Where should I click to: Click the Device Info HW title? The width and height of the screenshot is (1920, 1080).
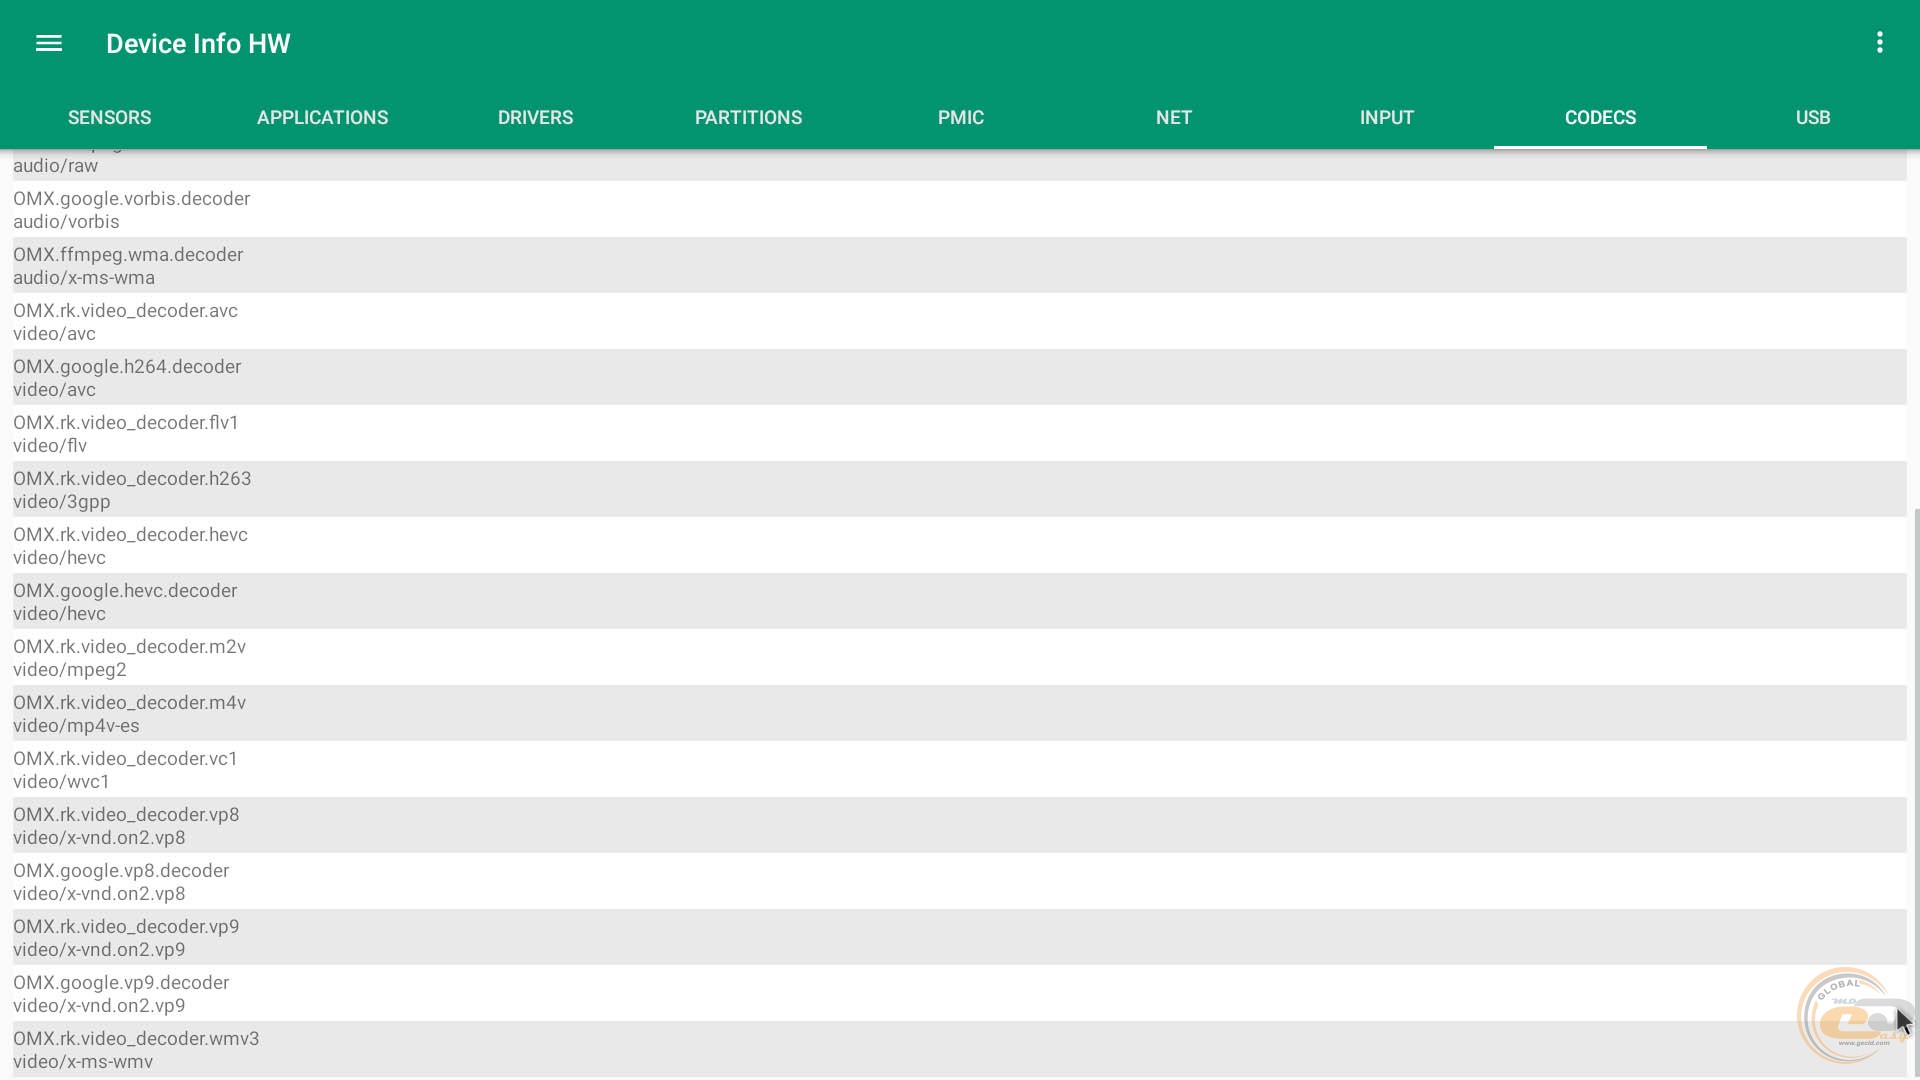click(x=198, y=43)
